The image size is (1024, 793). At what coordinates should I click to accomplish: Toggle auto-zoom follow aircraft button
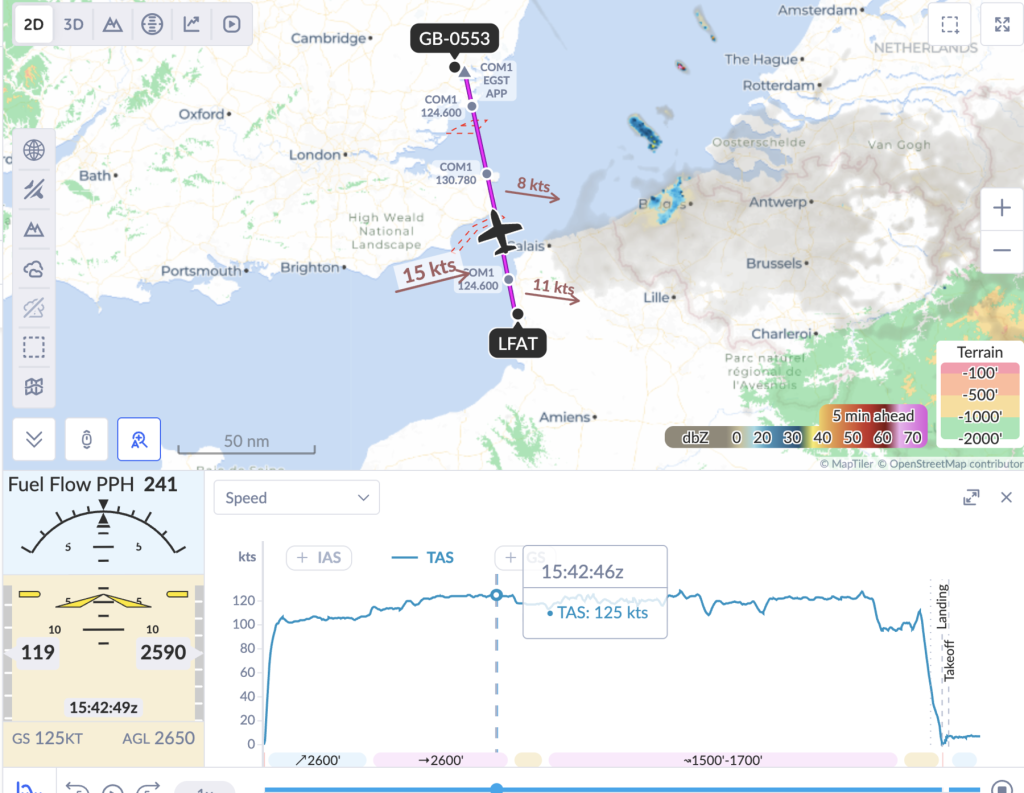point(139,439)
